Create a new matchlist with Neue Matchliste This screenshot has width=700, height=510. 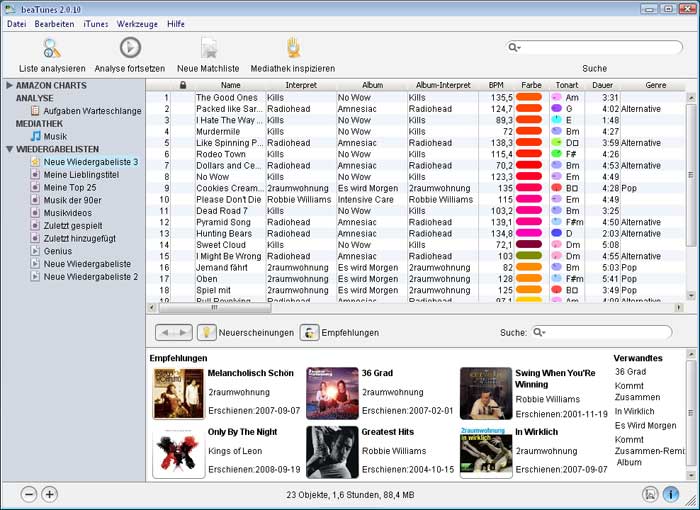pos(210,47)
